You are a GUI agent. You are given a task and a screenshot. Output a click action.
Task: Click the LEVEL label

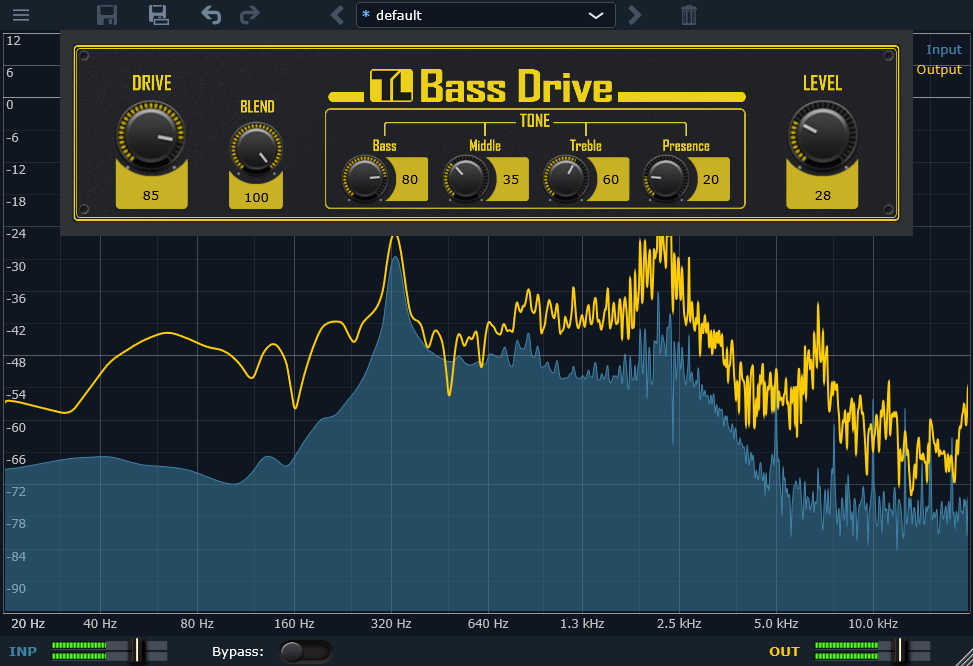822,83
